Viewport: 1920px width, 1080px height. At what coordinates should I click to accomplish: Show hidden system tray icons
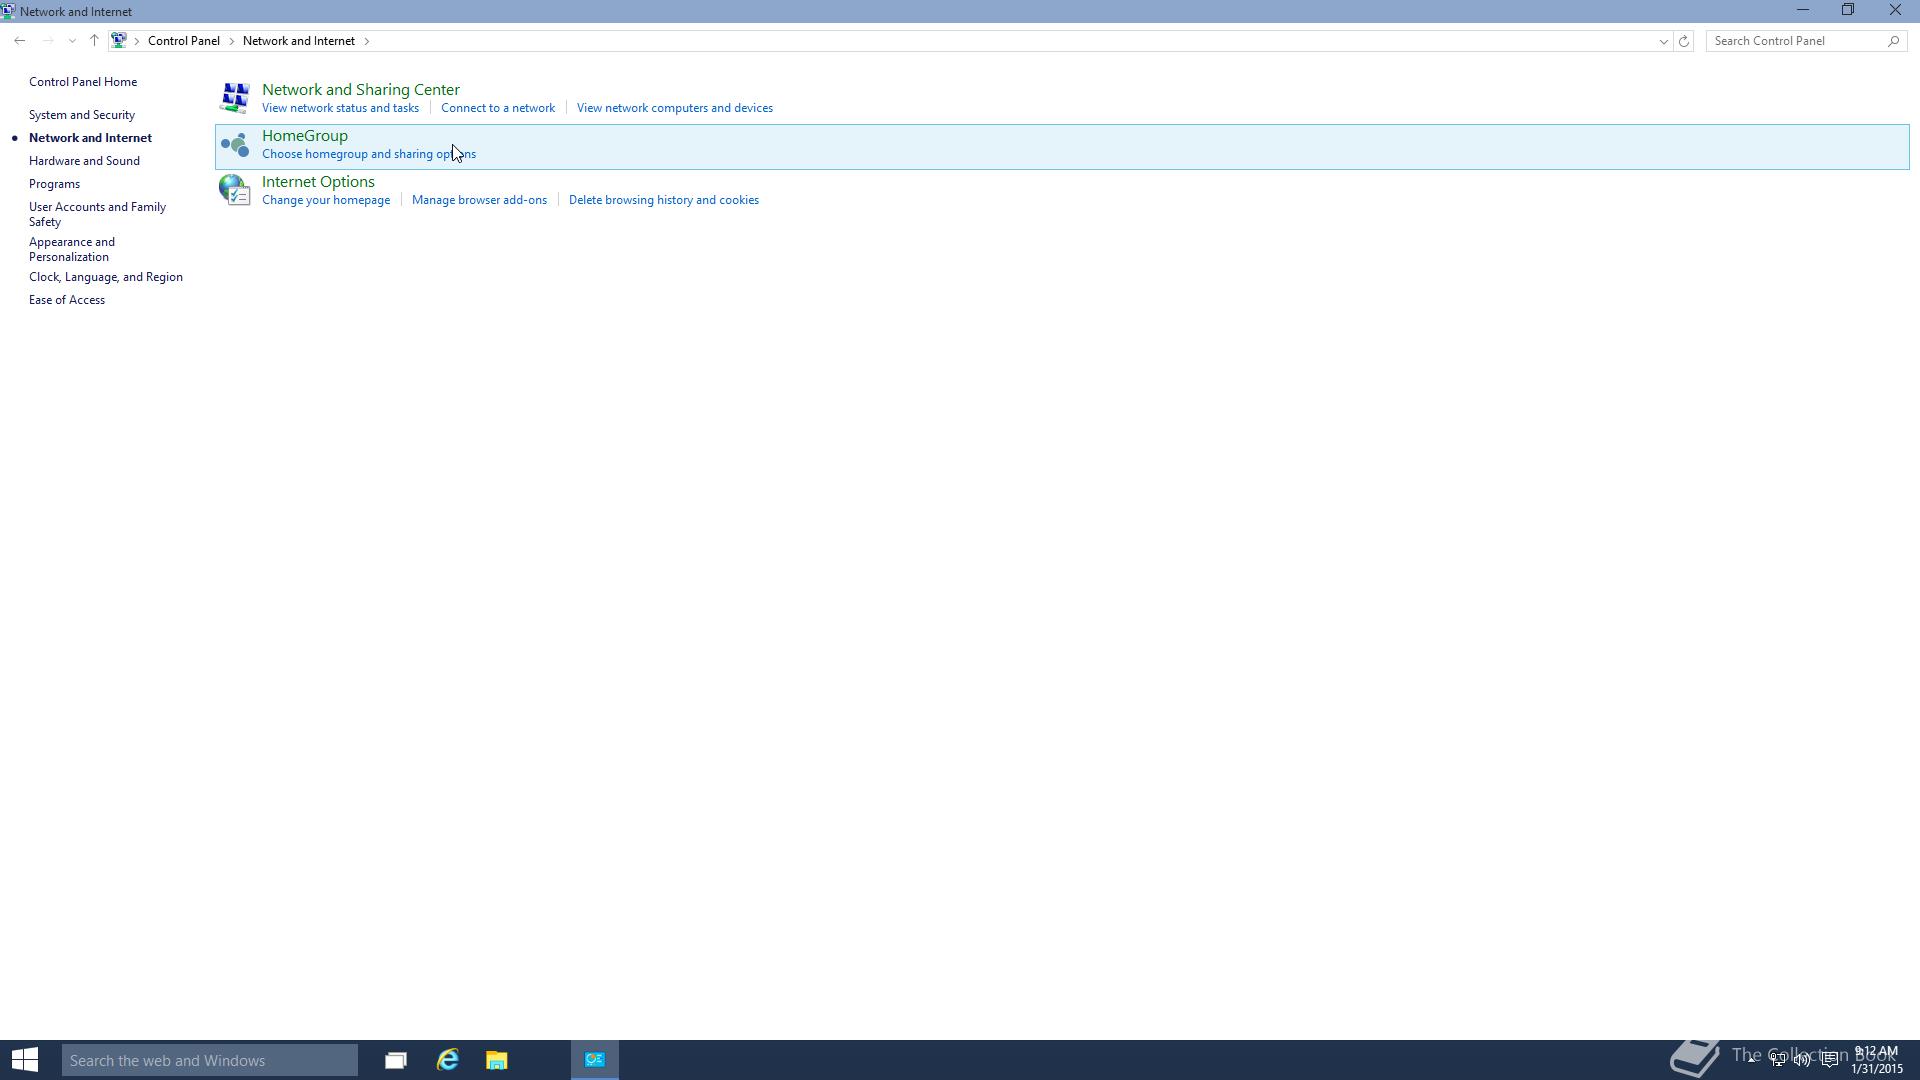(1752, 1058)
